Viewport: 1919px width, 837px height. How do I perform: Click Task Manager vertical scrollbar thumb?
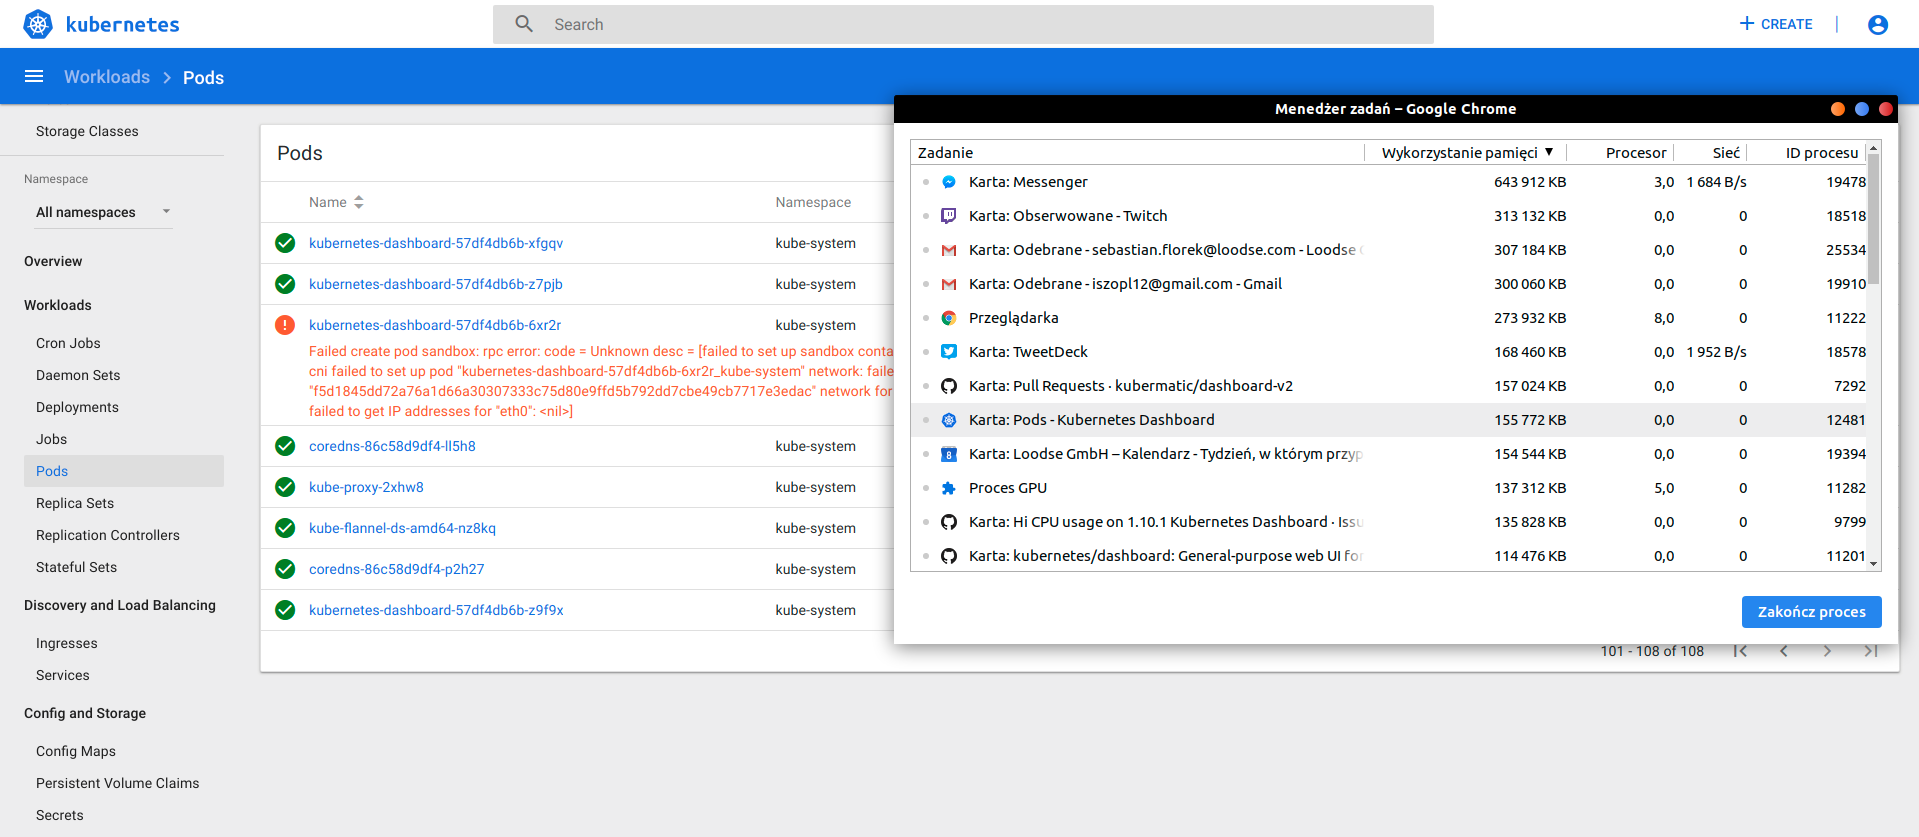1873,220
